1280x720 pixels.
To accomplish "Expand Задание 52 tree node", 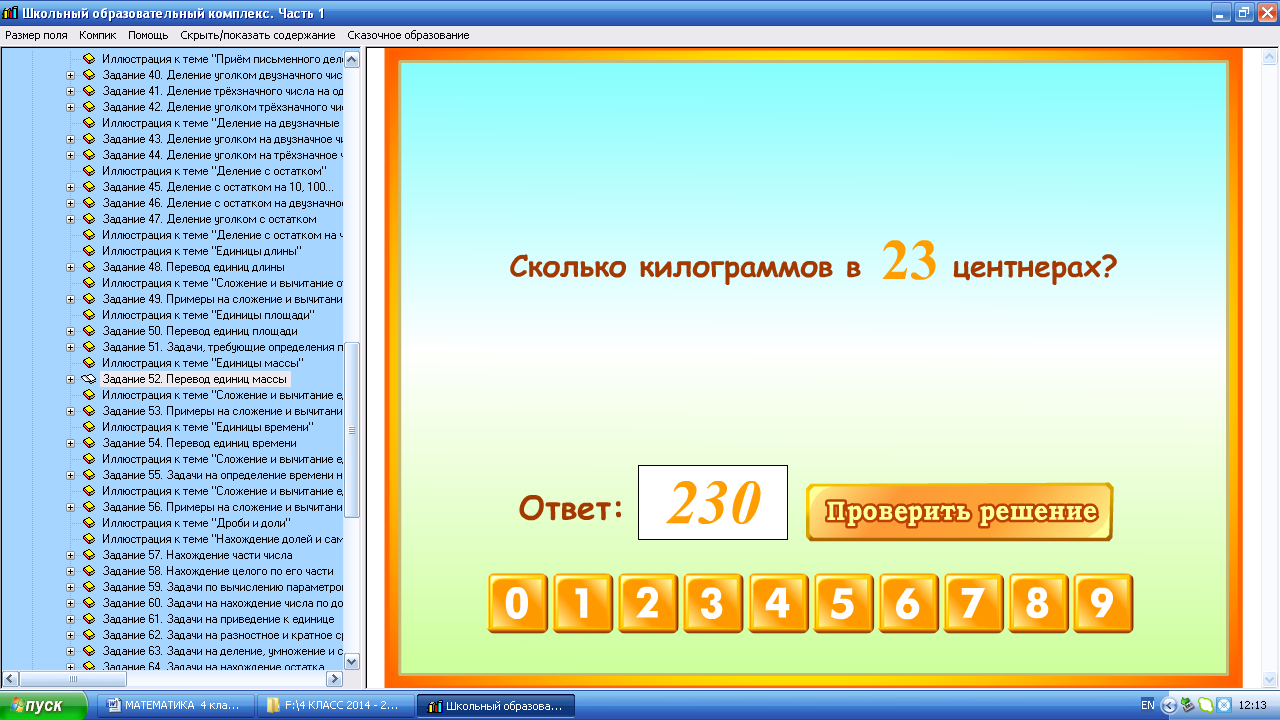I will point(71,379).
